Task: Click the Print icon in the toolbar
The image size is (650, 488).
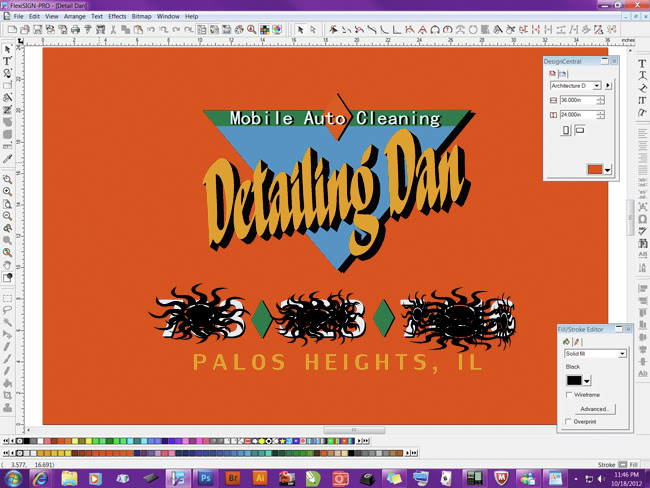Action: pyautogui.click(x=75, y=29)
